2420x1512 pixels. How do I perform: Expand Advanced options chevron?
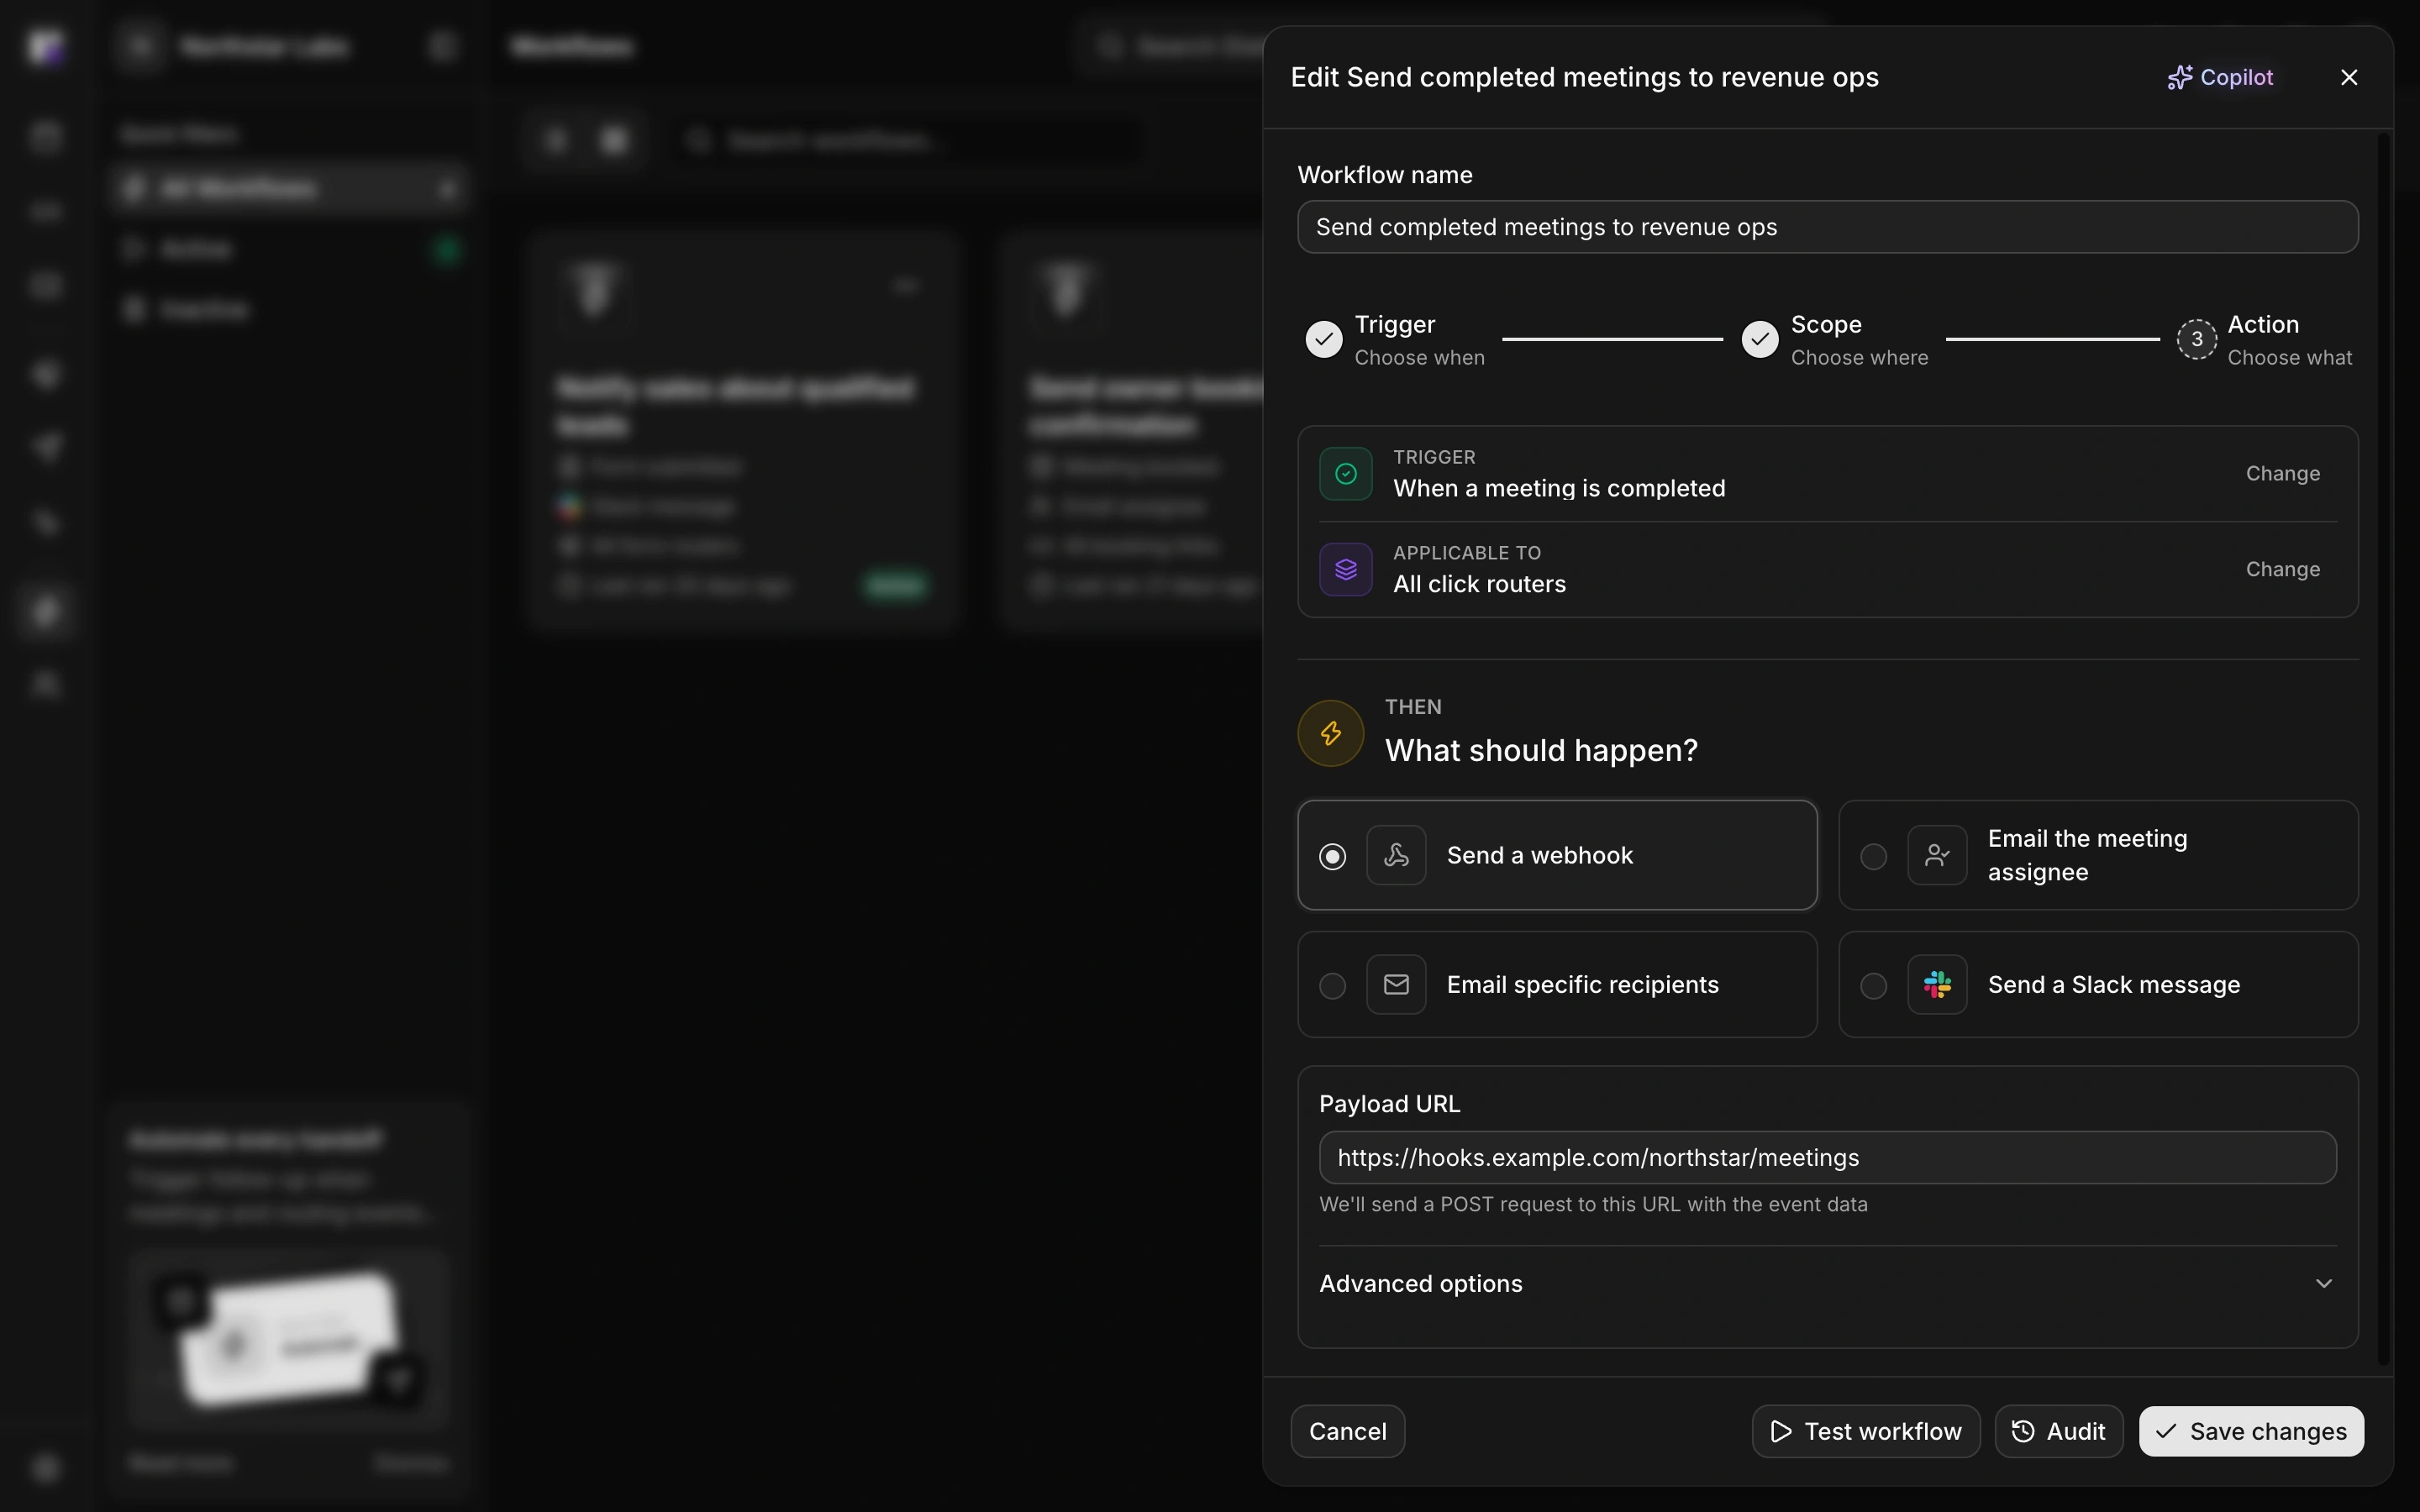2323,1283
